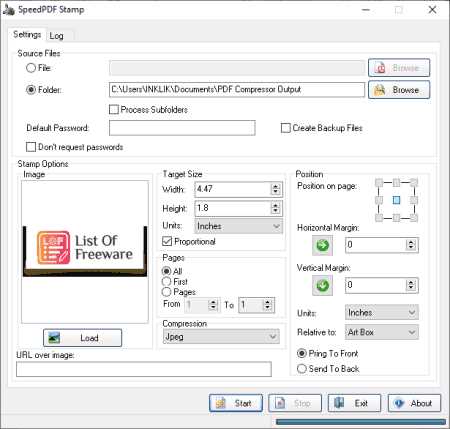
Task: Adjust the Horizontal Margin spinner
Action: (x=411, y=245)
